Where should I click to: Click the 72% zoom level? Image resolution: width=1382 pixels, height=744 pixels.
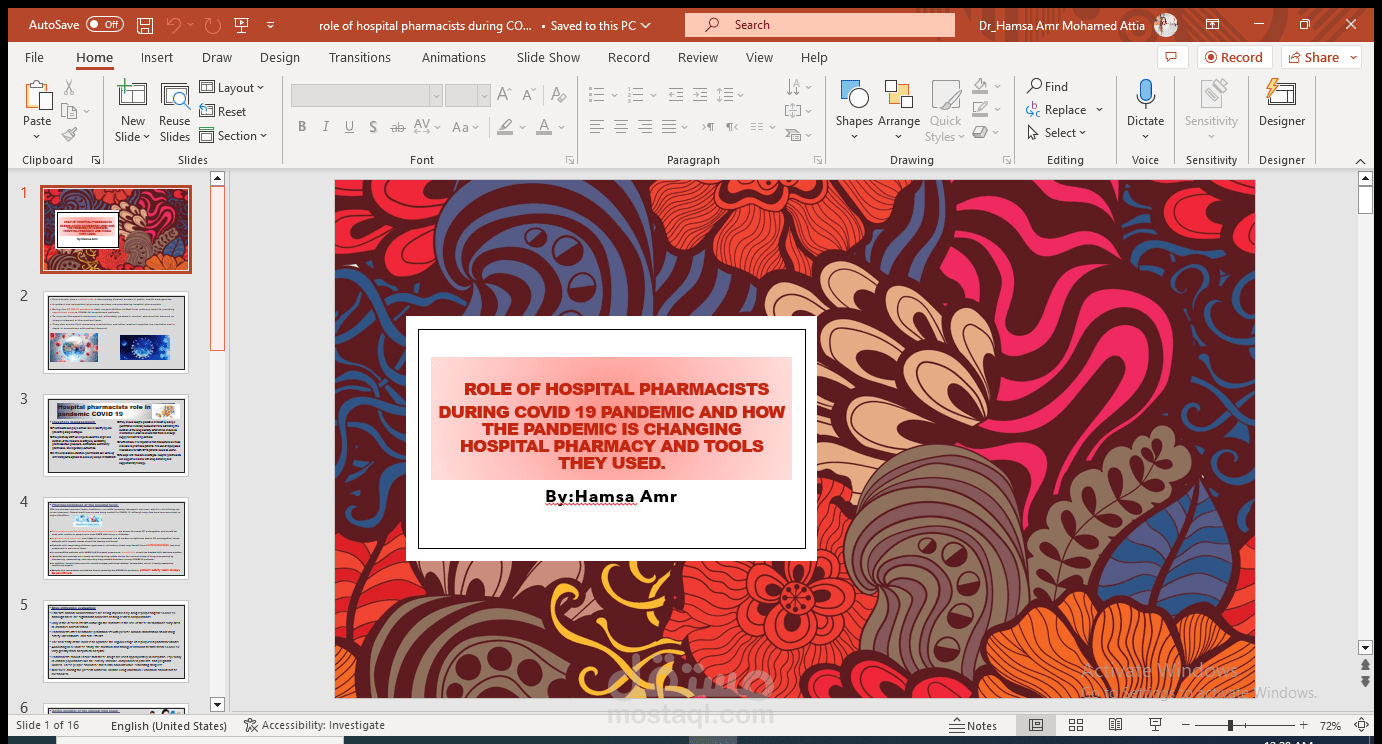pos(1330,725)
